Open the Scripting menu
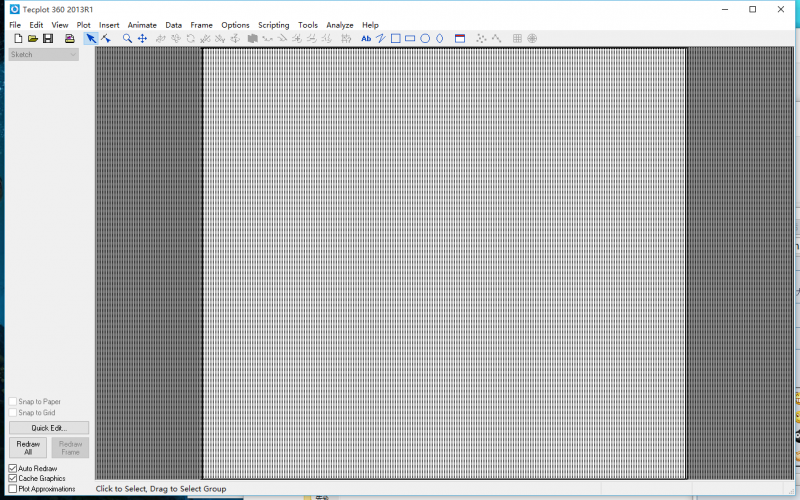 pos(273,25)
